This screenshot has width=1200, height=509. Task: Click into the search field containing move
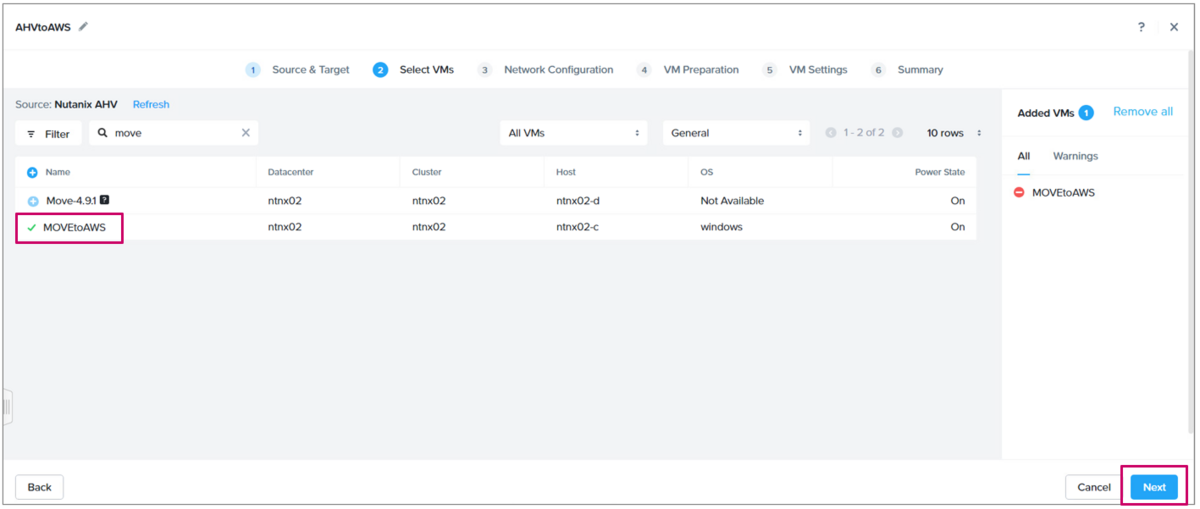coord(174,133)
